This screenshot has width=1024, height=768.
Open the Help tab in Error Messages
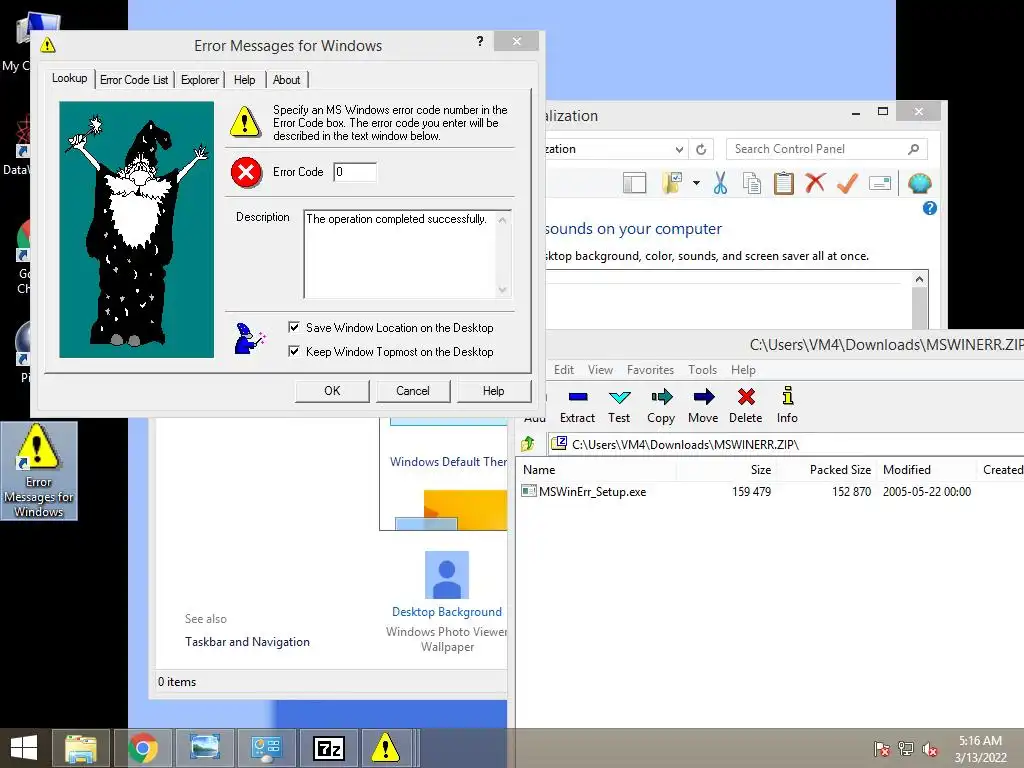tap(244, 80)
